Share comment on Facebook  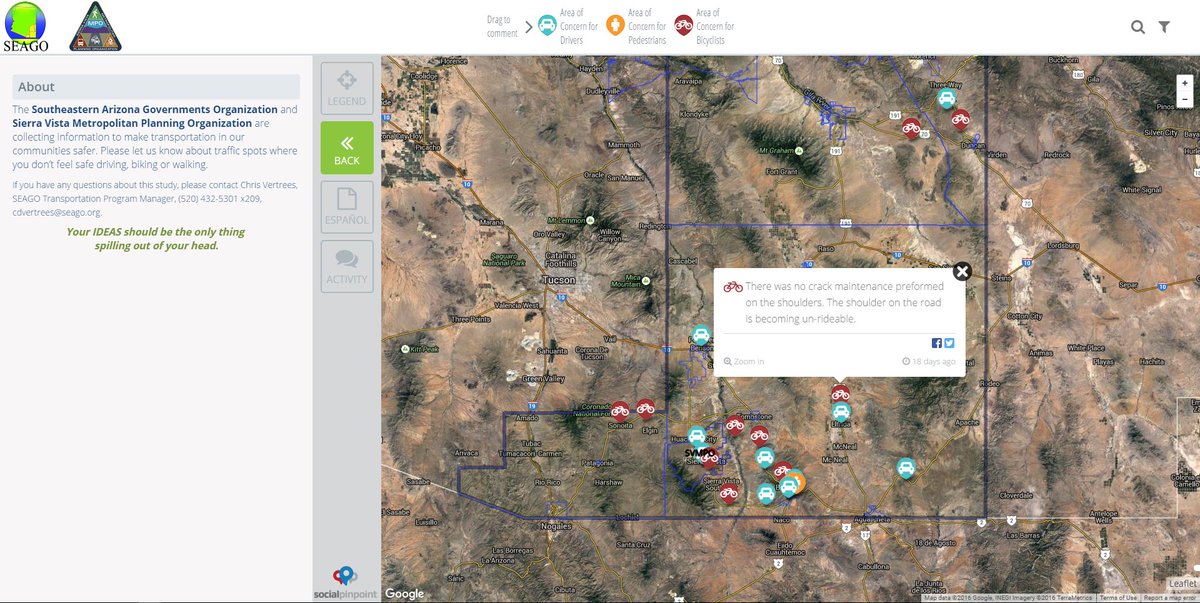937,343
